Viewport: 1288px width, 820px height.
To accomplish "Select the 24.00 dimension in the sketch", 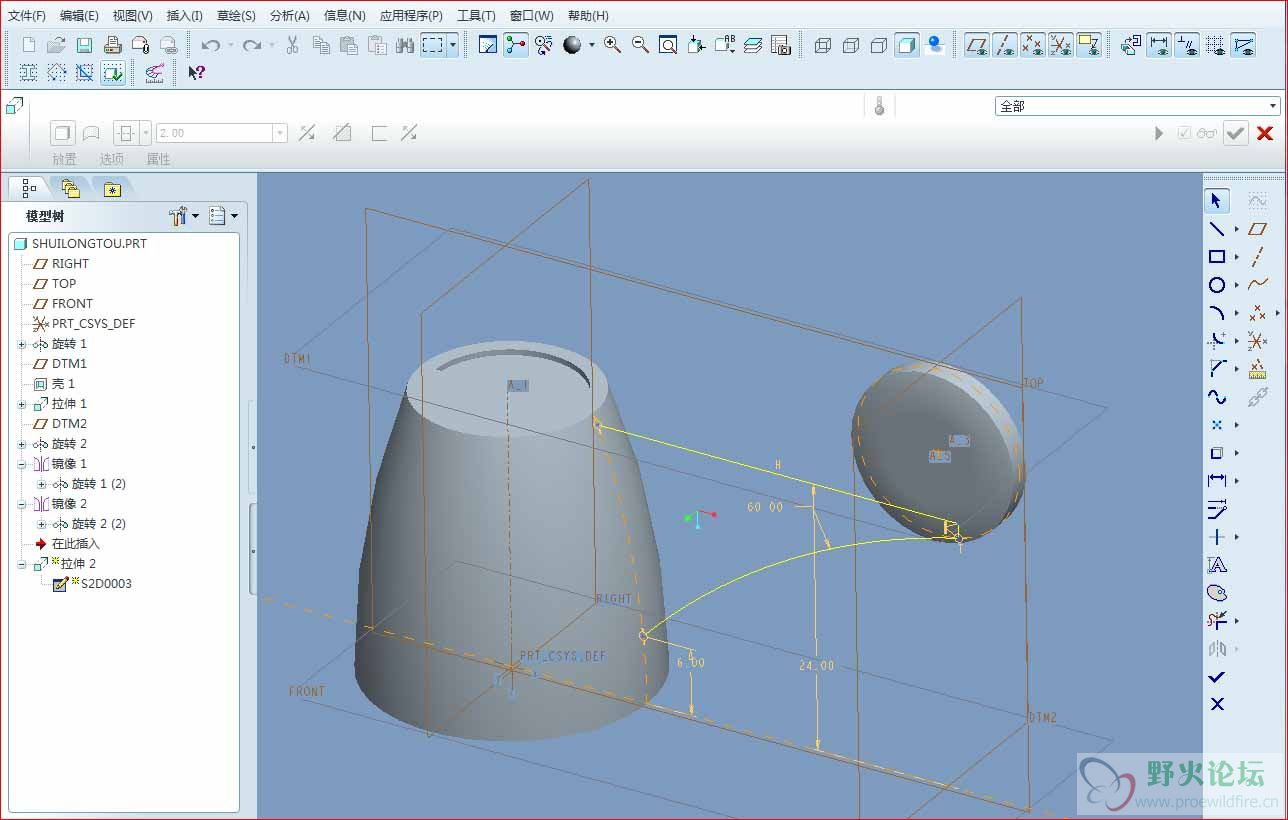I will [816, 665].
